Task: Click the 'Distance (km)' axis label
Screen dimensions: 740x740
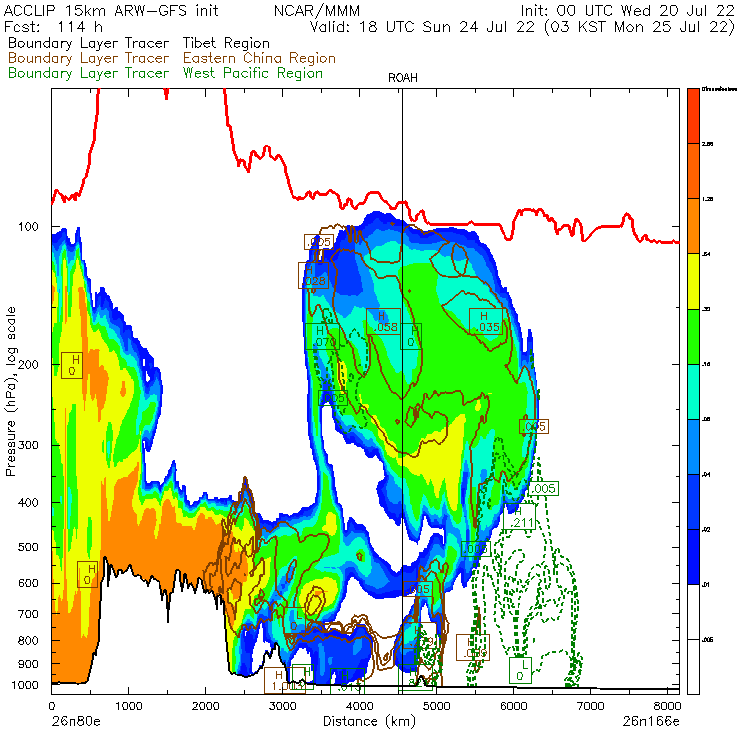Action: (x=370, y=722)
